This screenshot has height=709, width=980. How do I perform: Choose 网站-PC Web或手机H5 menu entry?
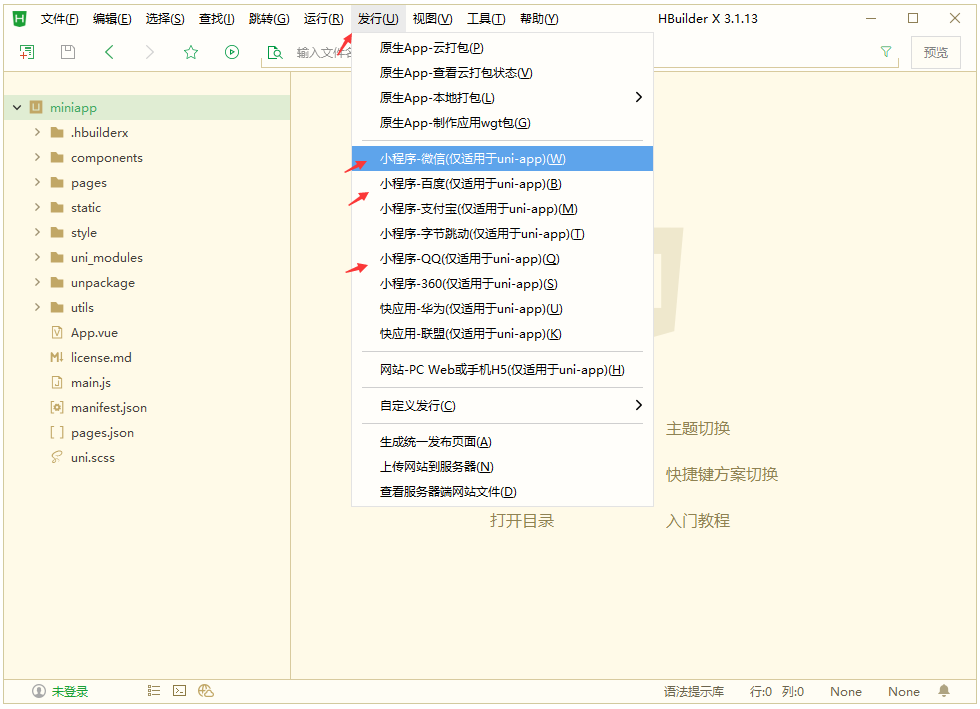[x=502, y=370]
